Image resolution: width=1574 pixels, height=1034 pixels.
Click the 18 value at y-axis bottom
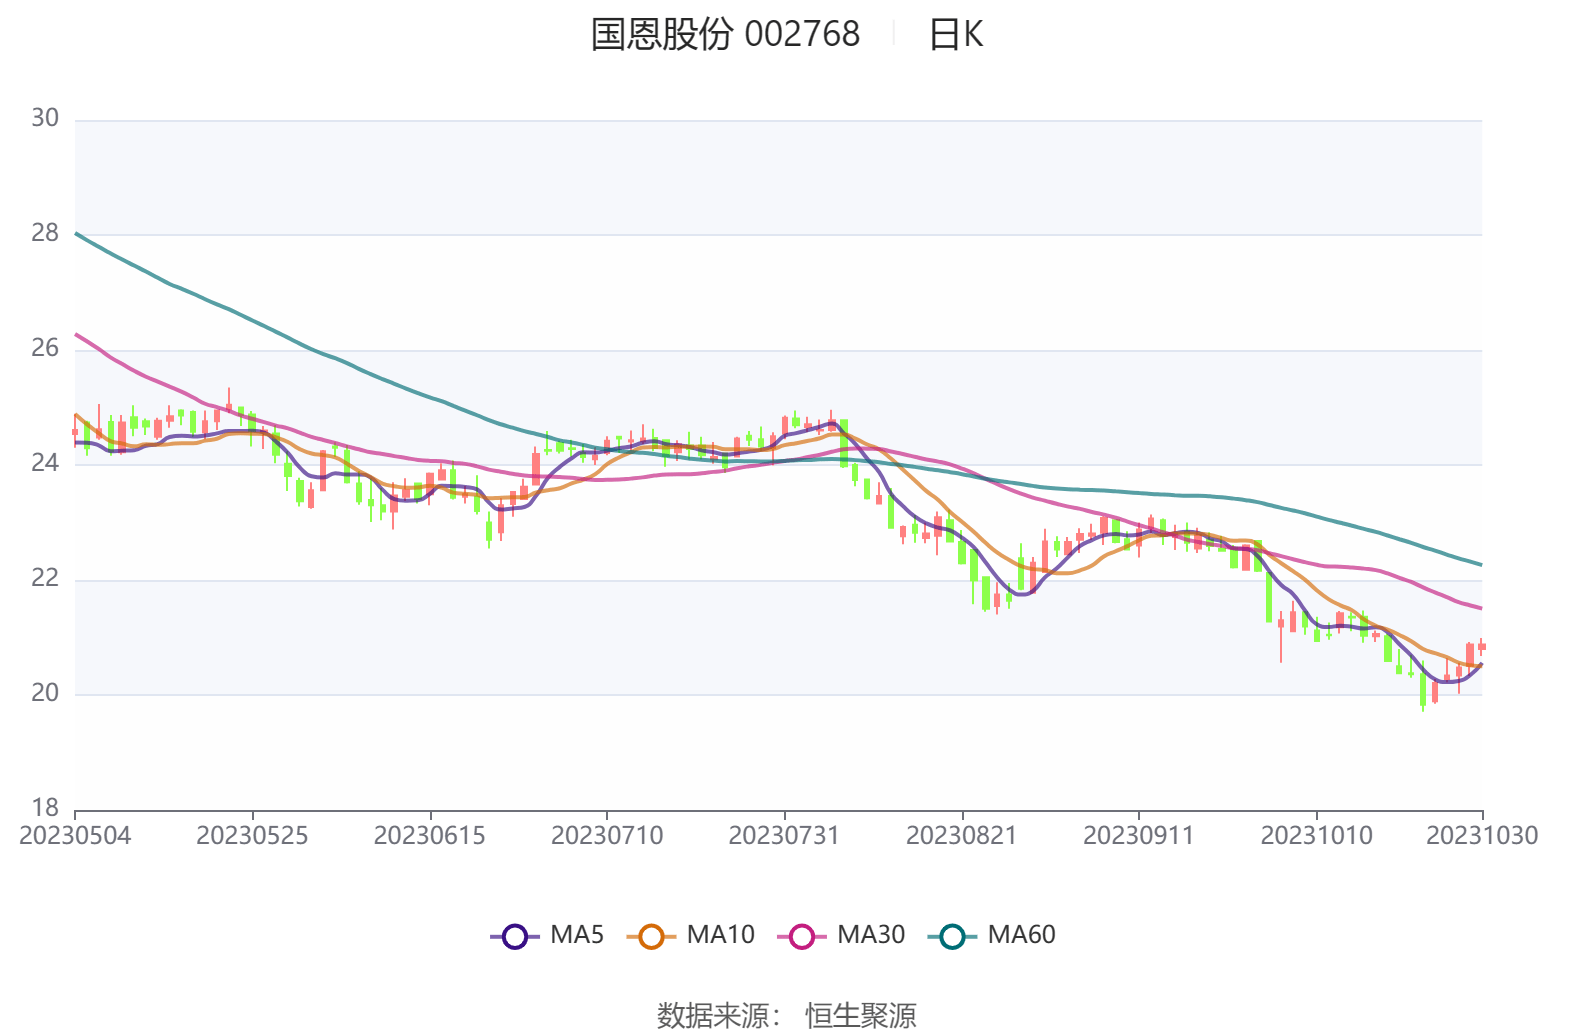tap(45, 807)
